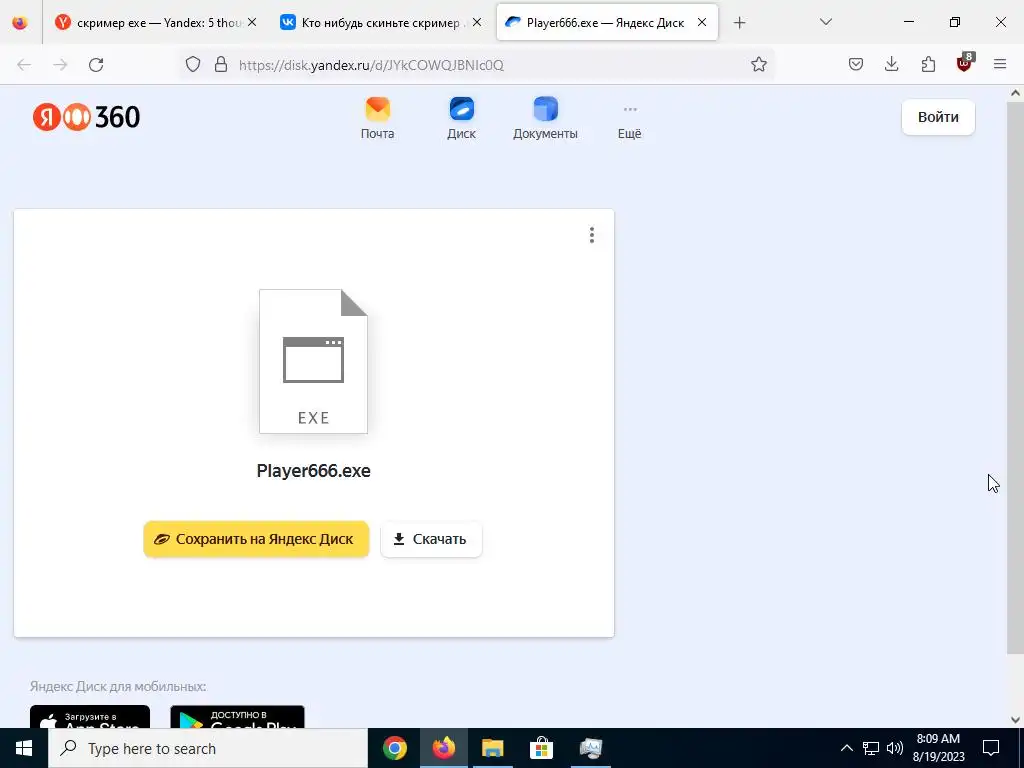Close the Yandex search tab
The image size is (1024, 768).
(x=252, y=23)
